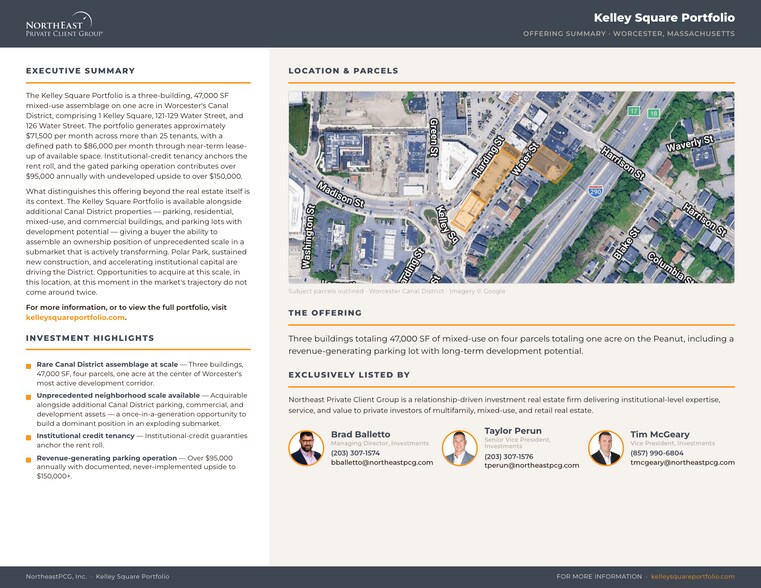Click orange bullet beside Revenue-generating parking operation
761x588 pixels.
pyautogui.click(x=29, y=459)
